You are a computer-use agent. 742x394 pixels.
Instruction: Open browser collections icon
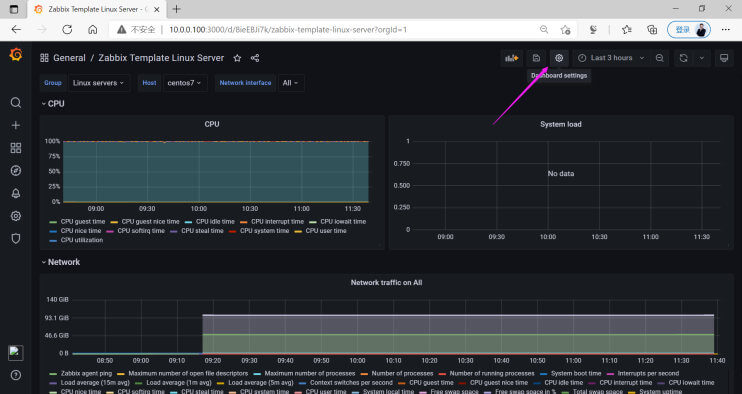[652, 29]
